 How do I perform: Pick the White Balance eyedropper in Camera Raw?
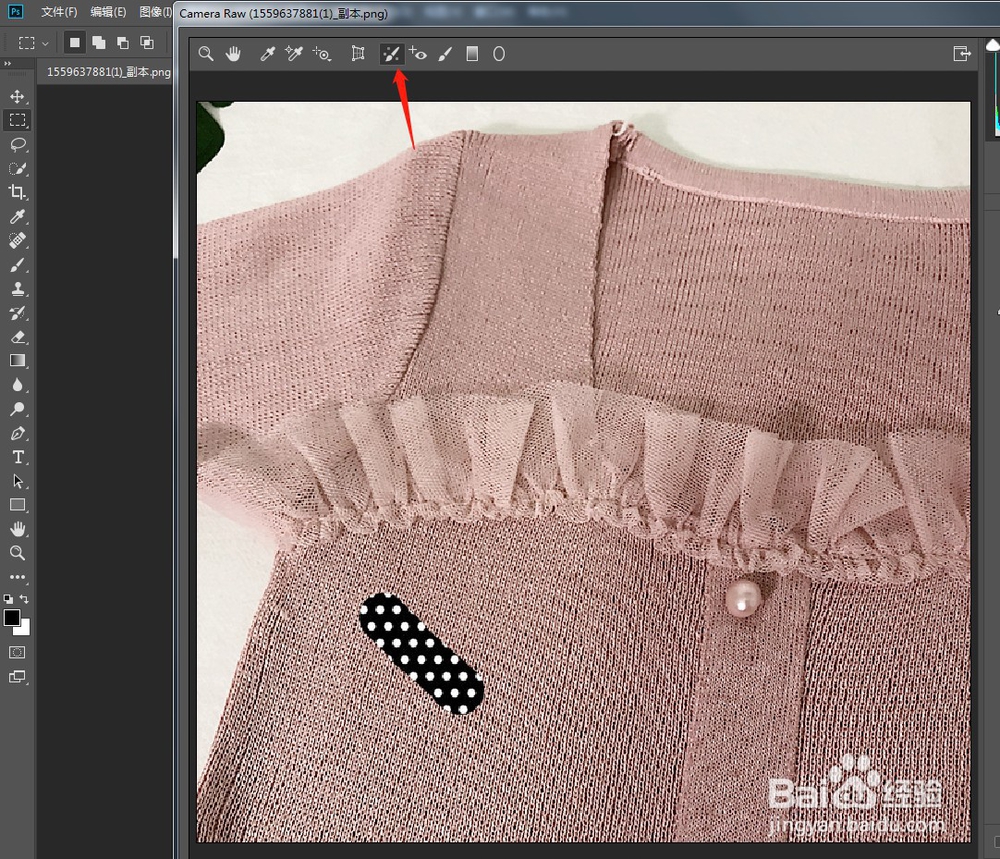point(267,54)
